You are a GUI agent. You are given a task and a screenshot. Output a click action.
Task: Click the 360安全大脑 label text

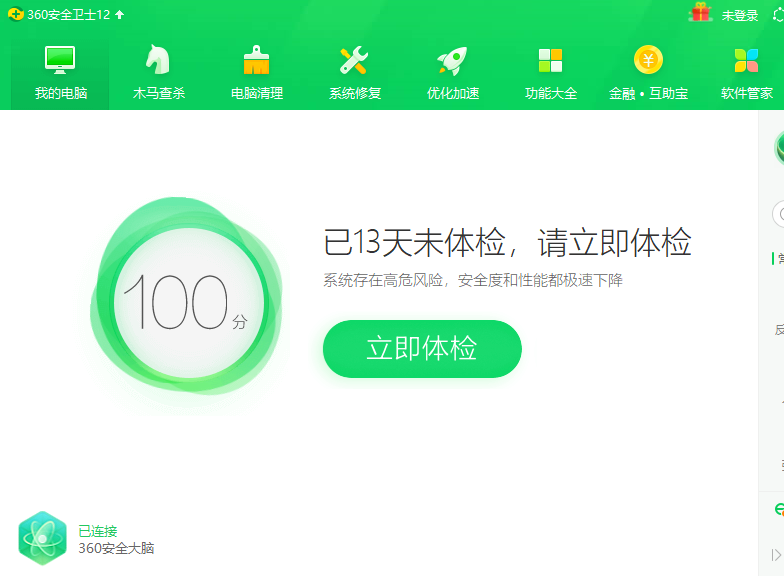(x=116, y=548)
